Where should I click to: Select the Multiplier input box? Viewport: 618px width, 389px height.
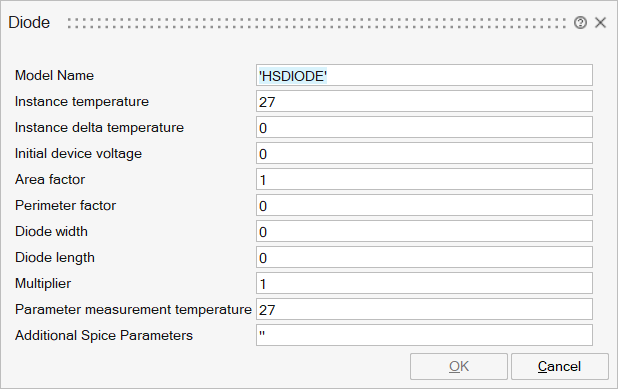[x=424, y=283]
